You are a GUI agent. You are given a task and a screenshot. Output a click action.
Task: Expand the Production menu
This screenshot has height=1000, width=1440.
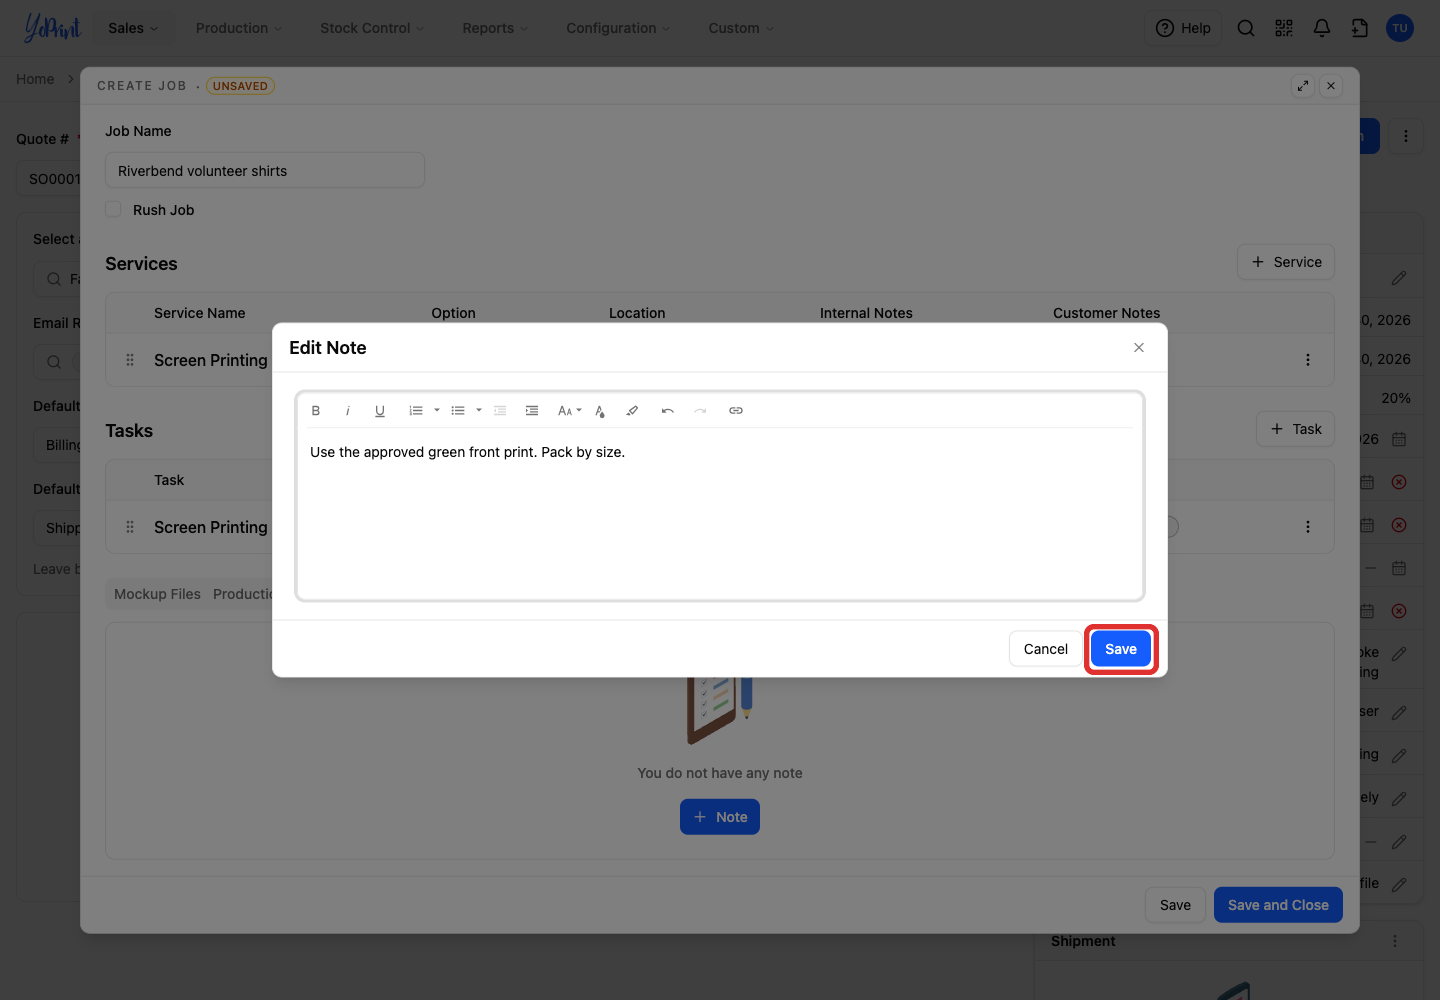[239, 28]
